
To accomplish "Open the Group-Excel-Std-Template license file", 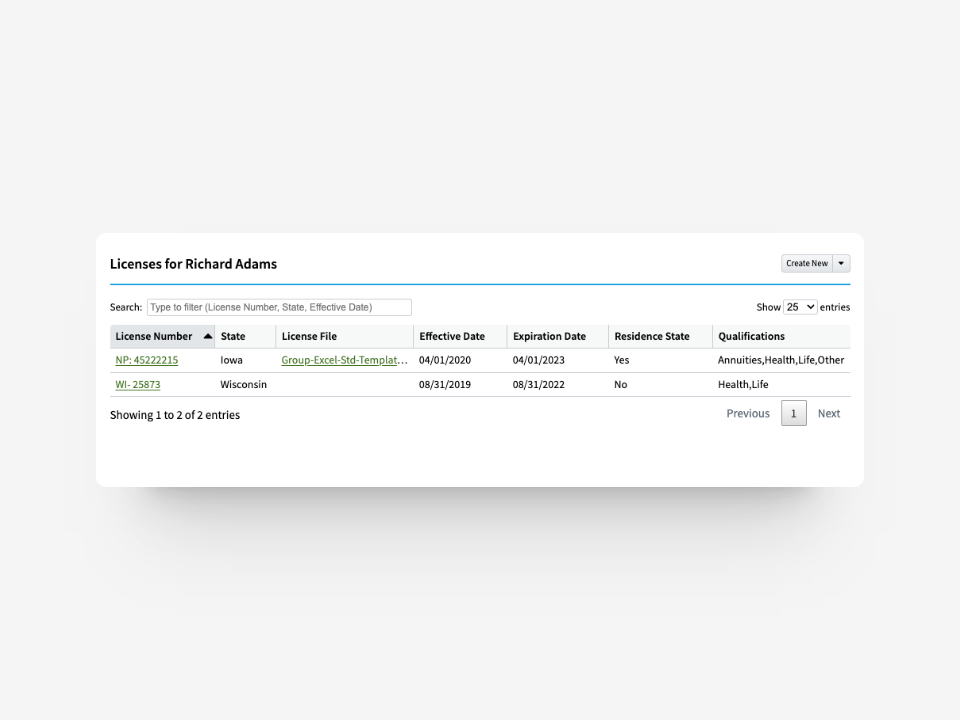I will 344,360.
